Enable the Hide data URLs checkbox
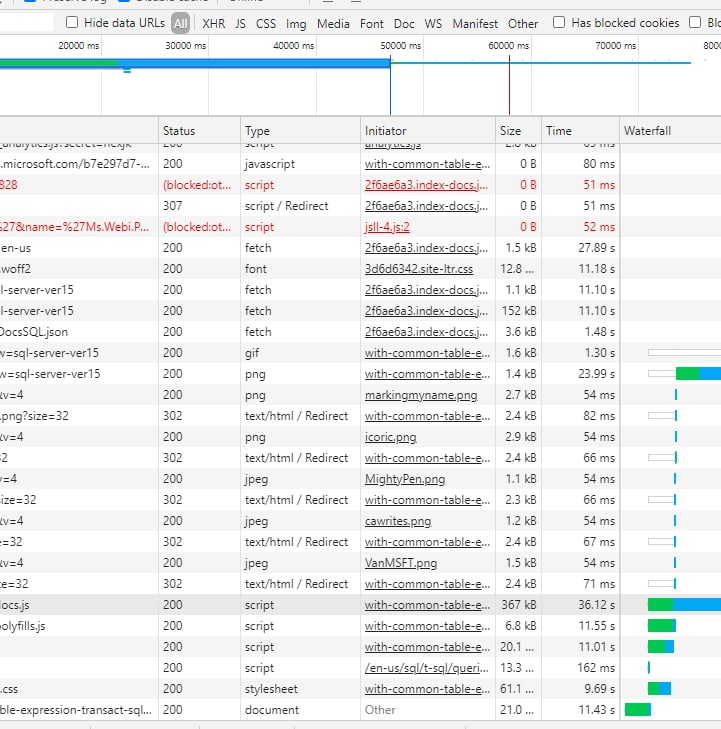 (72, 23)
